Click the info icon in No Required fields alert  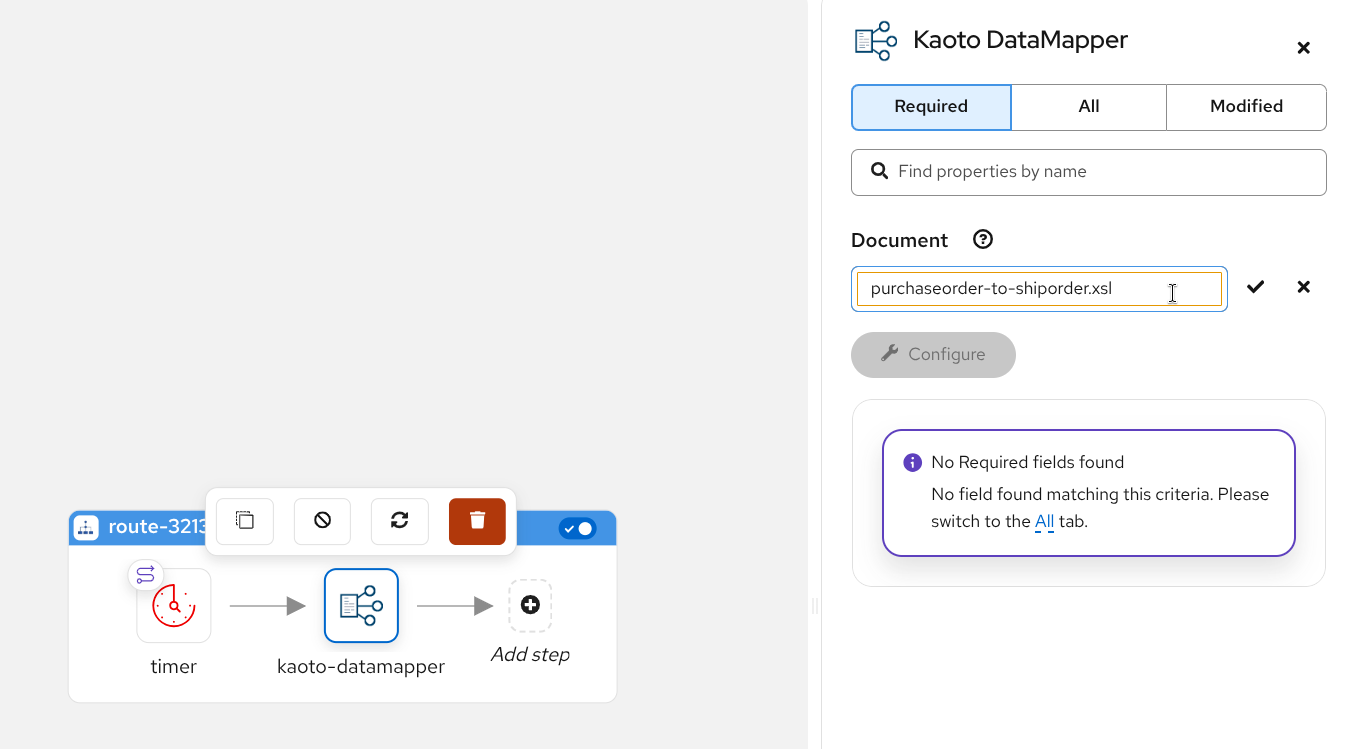[912, 462]
